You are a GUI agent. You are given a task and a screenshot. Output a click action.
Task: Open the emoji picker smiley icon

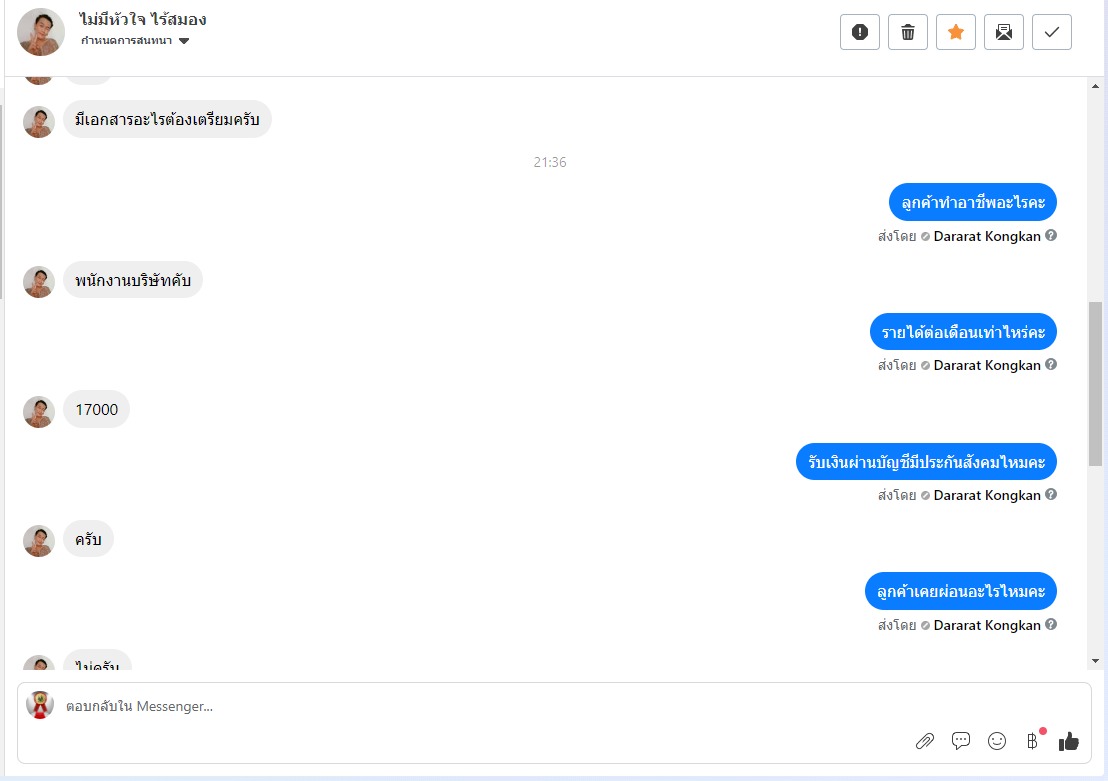[997, 741]
